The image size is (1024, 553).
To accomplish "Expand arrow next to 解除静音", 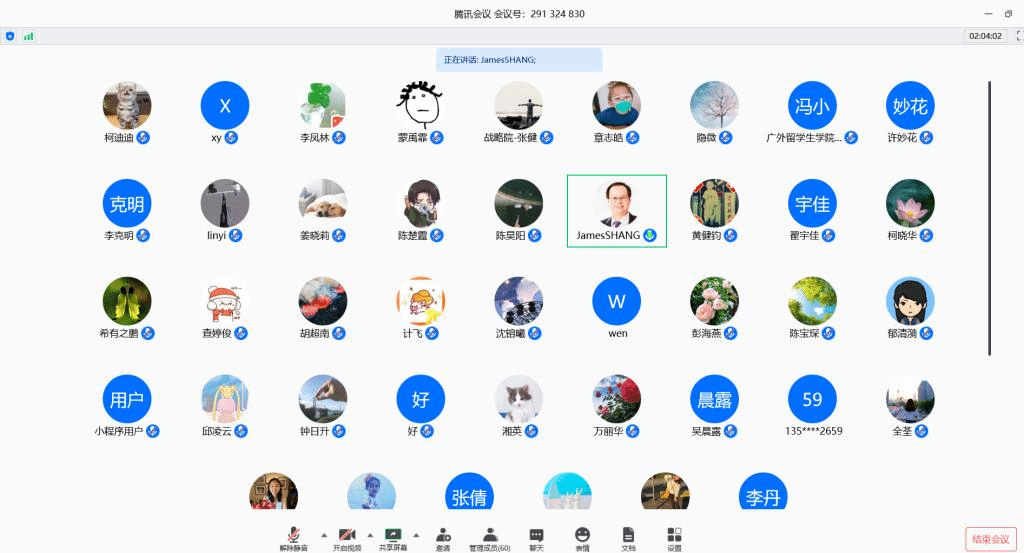I will pyautogui.click(x=323, y=534).
